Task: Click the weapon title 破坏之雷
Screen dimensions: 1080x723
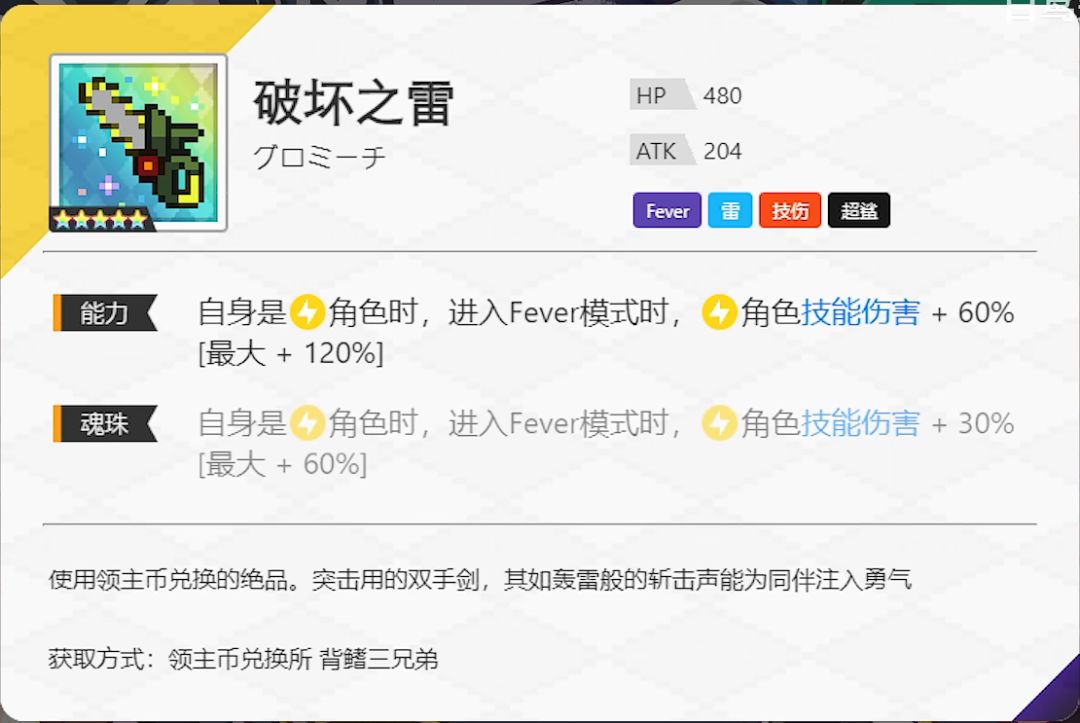Action: pyautogui.click(x=353, y=103)
